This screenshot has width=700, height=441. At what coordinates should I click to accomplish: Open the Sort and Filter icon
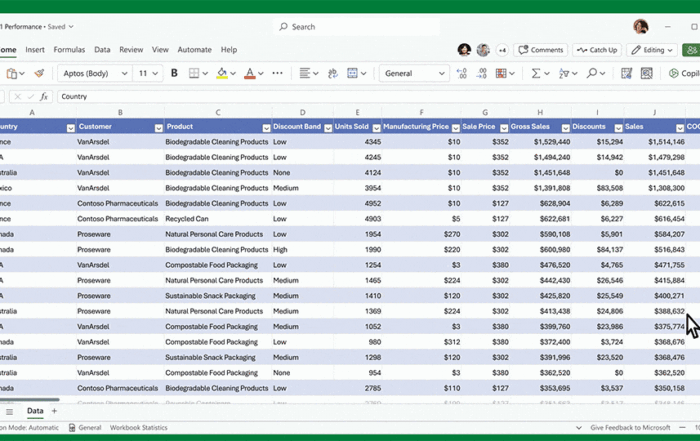[x=564, y=73]
